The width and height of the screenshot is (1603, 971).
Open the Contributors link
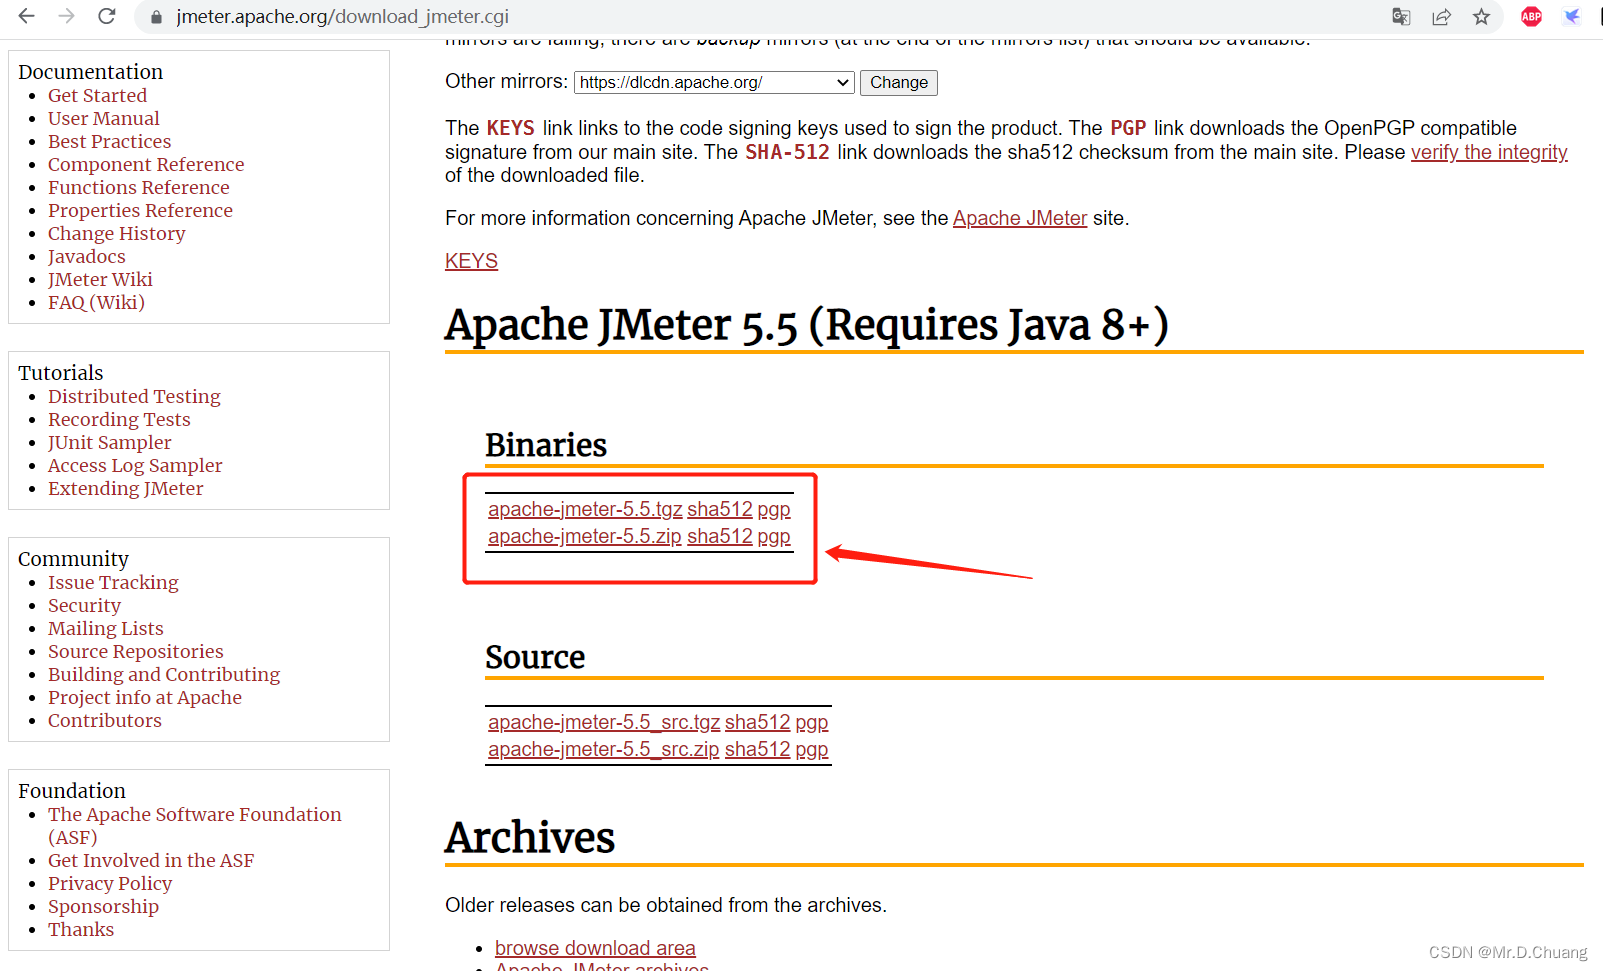tap(105, 720)
